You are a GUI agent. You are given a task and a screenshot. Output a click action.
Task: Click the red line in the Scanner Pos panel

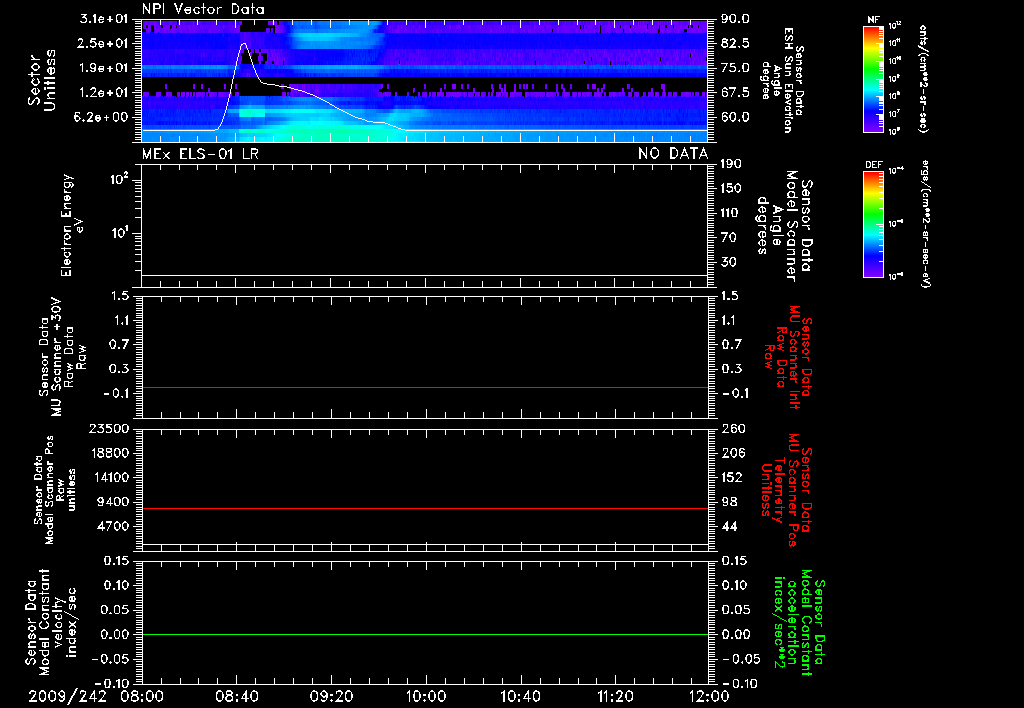point(425,508)
